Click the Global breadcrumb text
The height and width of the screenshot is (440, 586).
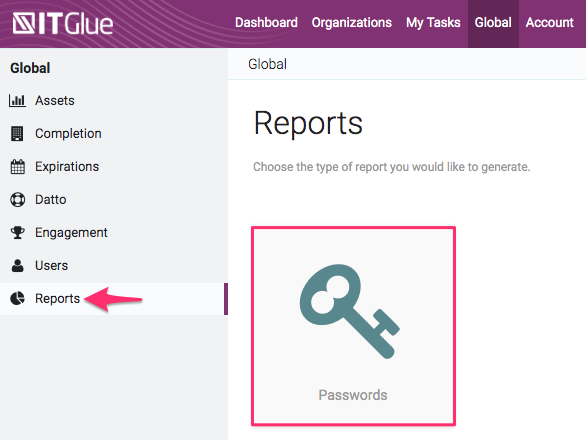pyautogui.click(x=268, y=64)
